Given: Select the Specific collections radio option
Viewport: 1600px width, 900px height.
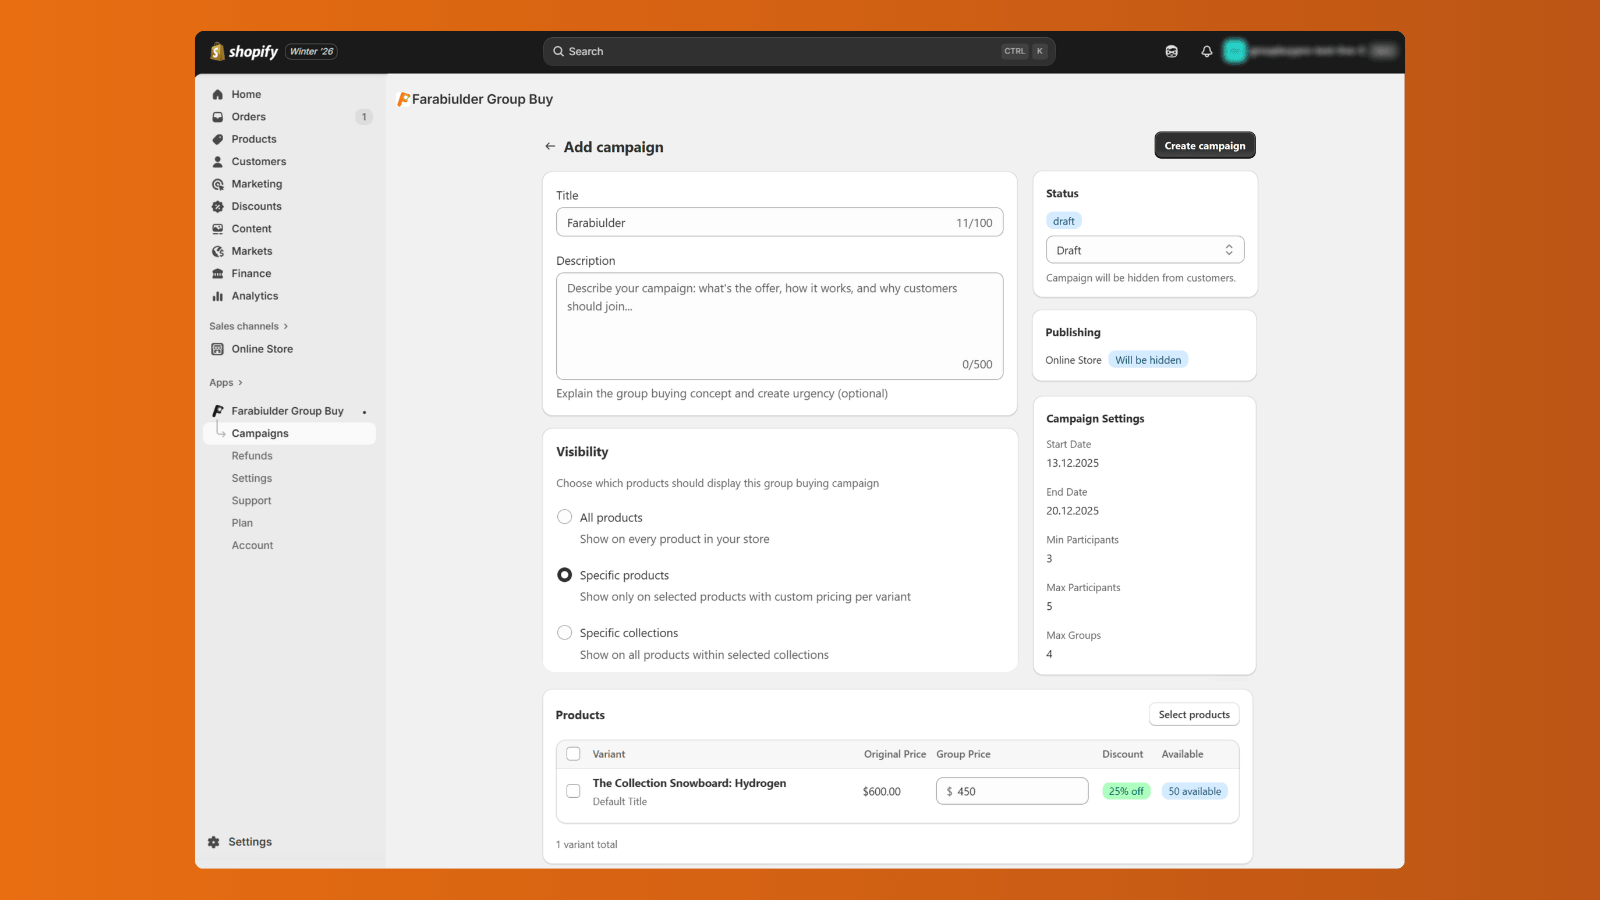Looking at the screenshot, I should point(565,633).
